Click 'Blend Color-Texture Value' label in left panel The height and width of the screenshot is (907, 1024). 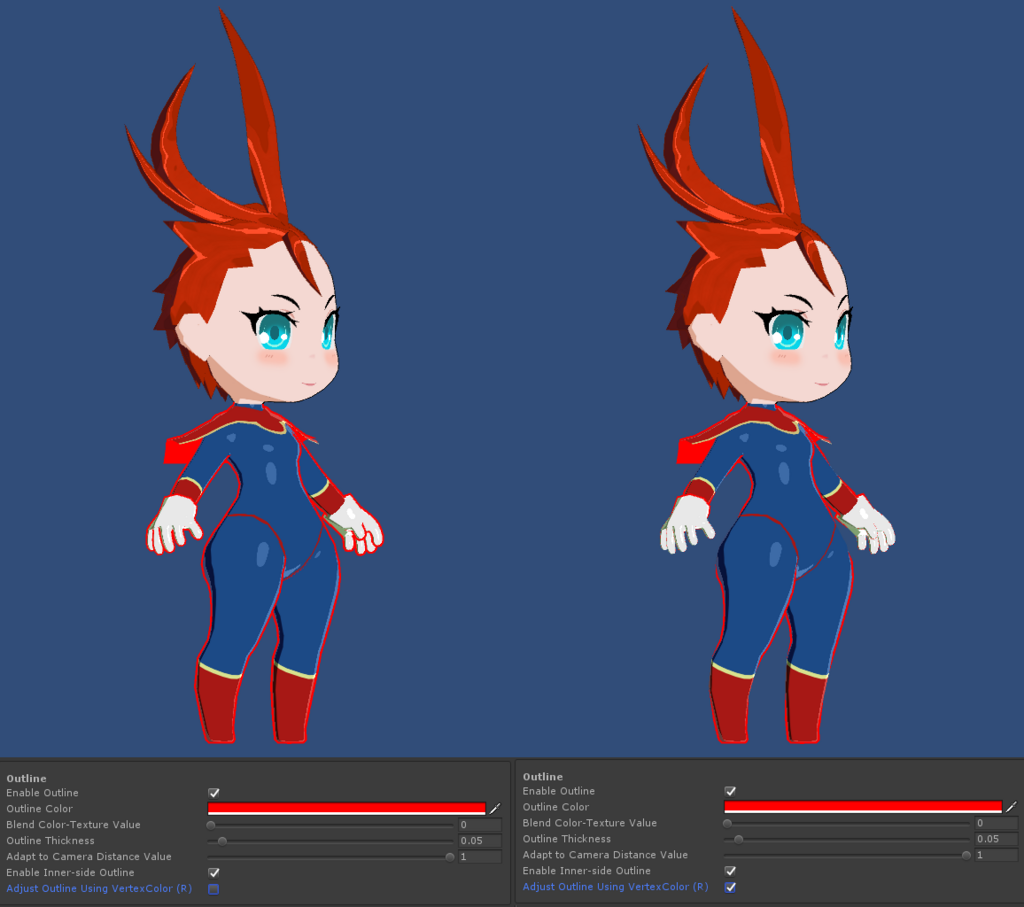(73, 825)
